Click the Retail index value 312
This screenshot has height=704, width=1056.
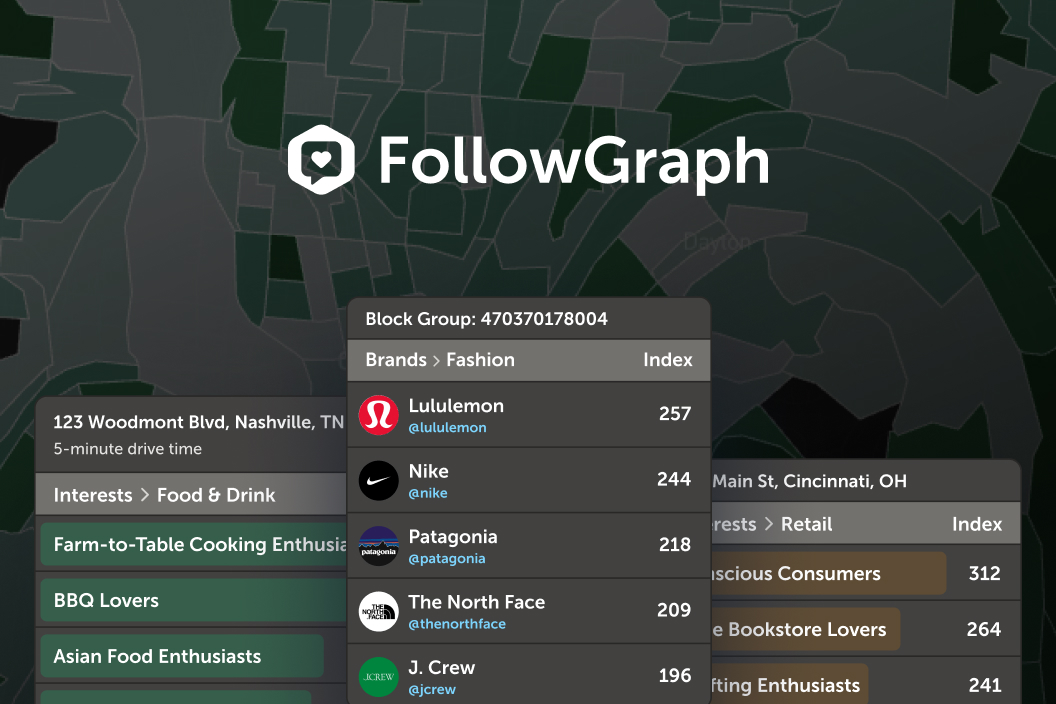(x=985, y=573)
